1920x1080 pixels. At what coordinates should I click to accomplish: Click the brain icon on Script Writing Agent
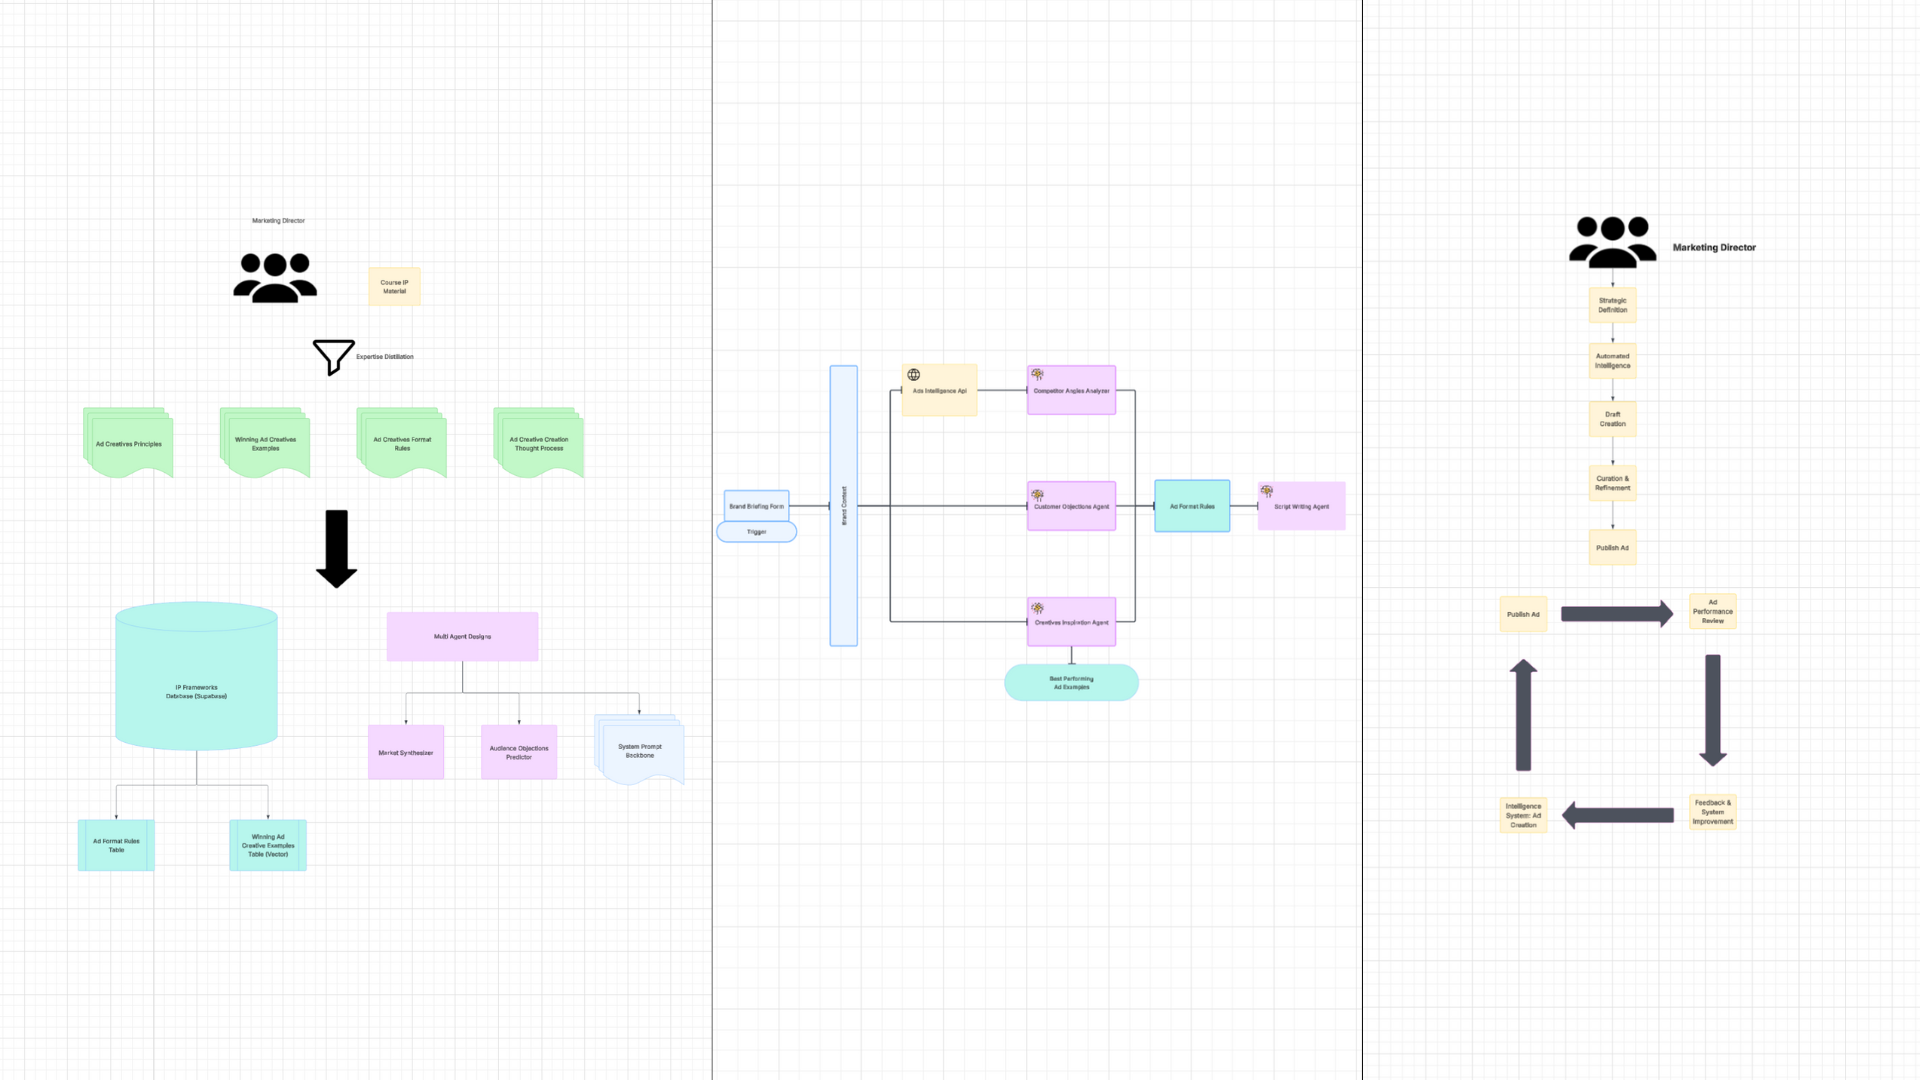pos(1267,491)
